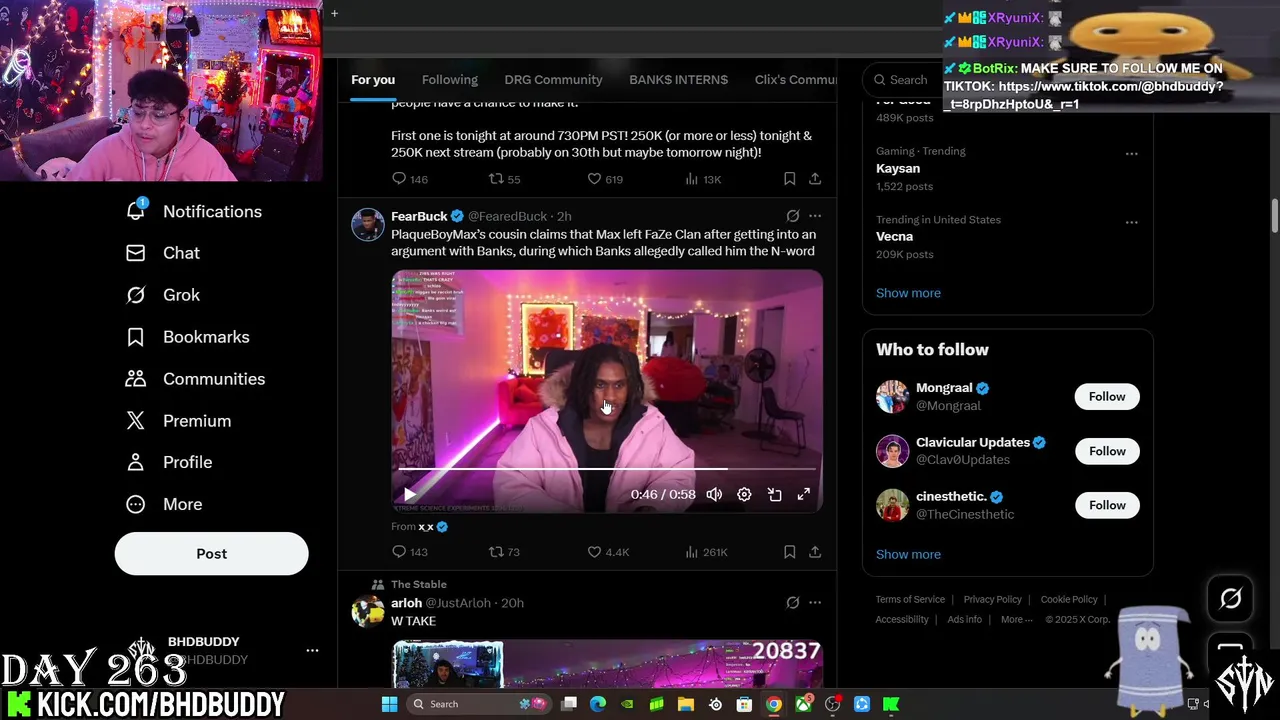Show more trending topics
The width and height of the screenshot is (1280, 720).
coord(908,293)
